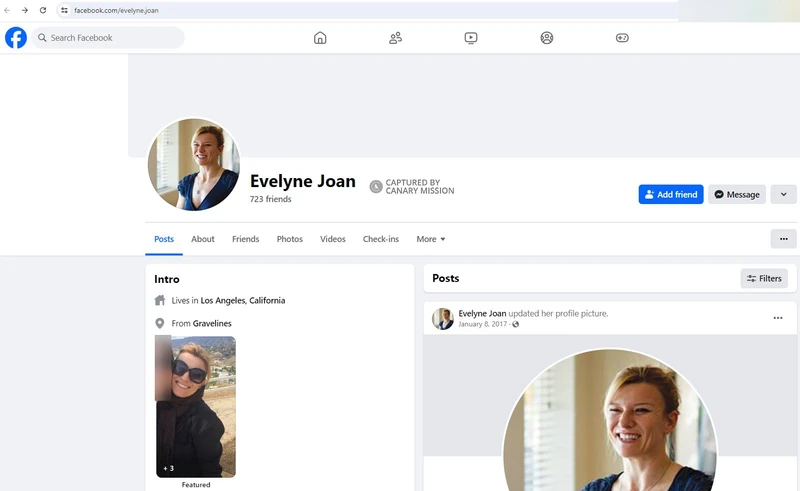Click the search magnifier icon
This screenshot has height=491, width=800.
point(42,38)
